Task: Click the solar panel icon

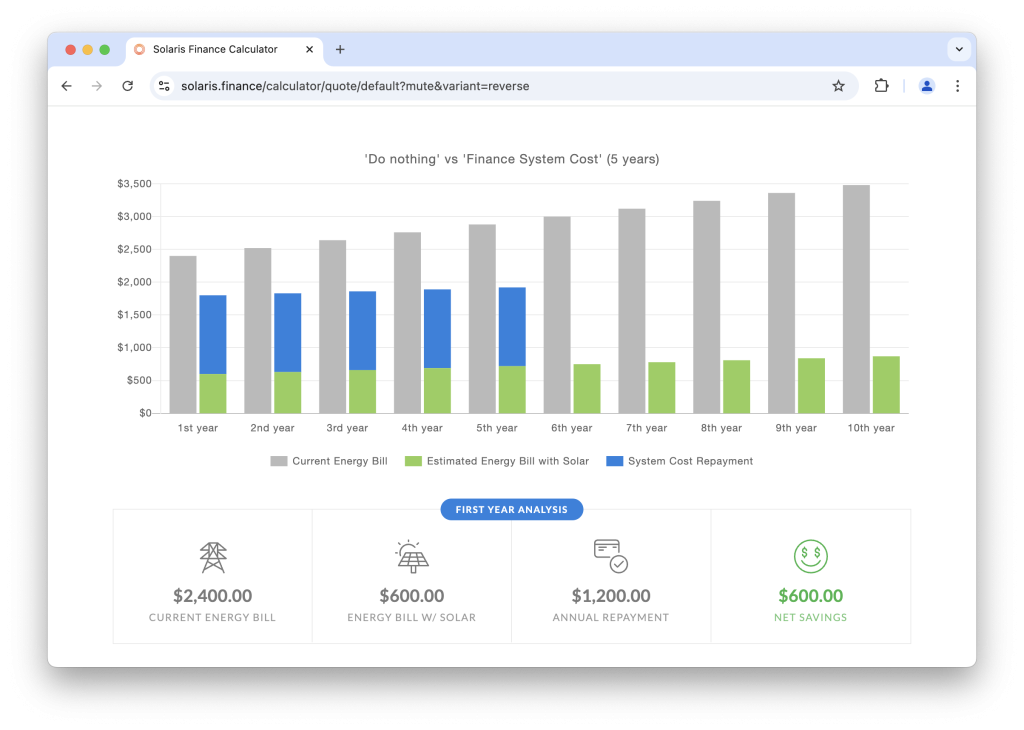Action: (411, 556)
